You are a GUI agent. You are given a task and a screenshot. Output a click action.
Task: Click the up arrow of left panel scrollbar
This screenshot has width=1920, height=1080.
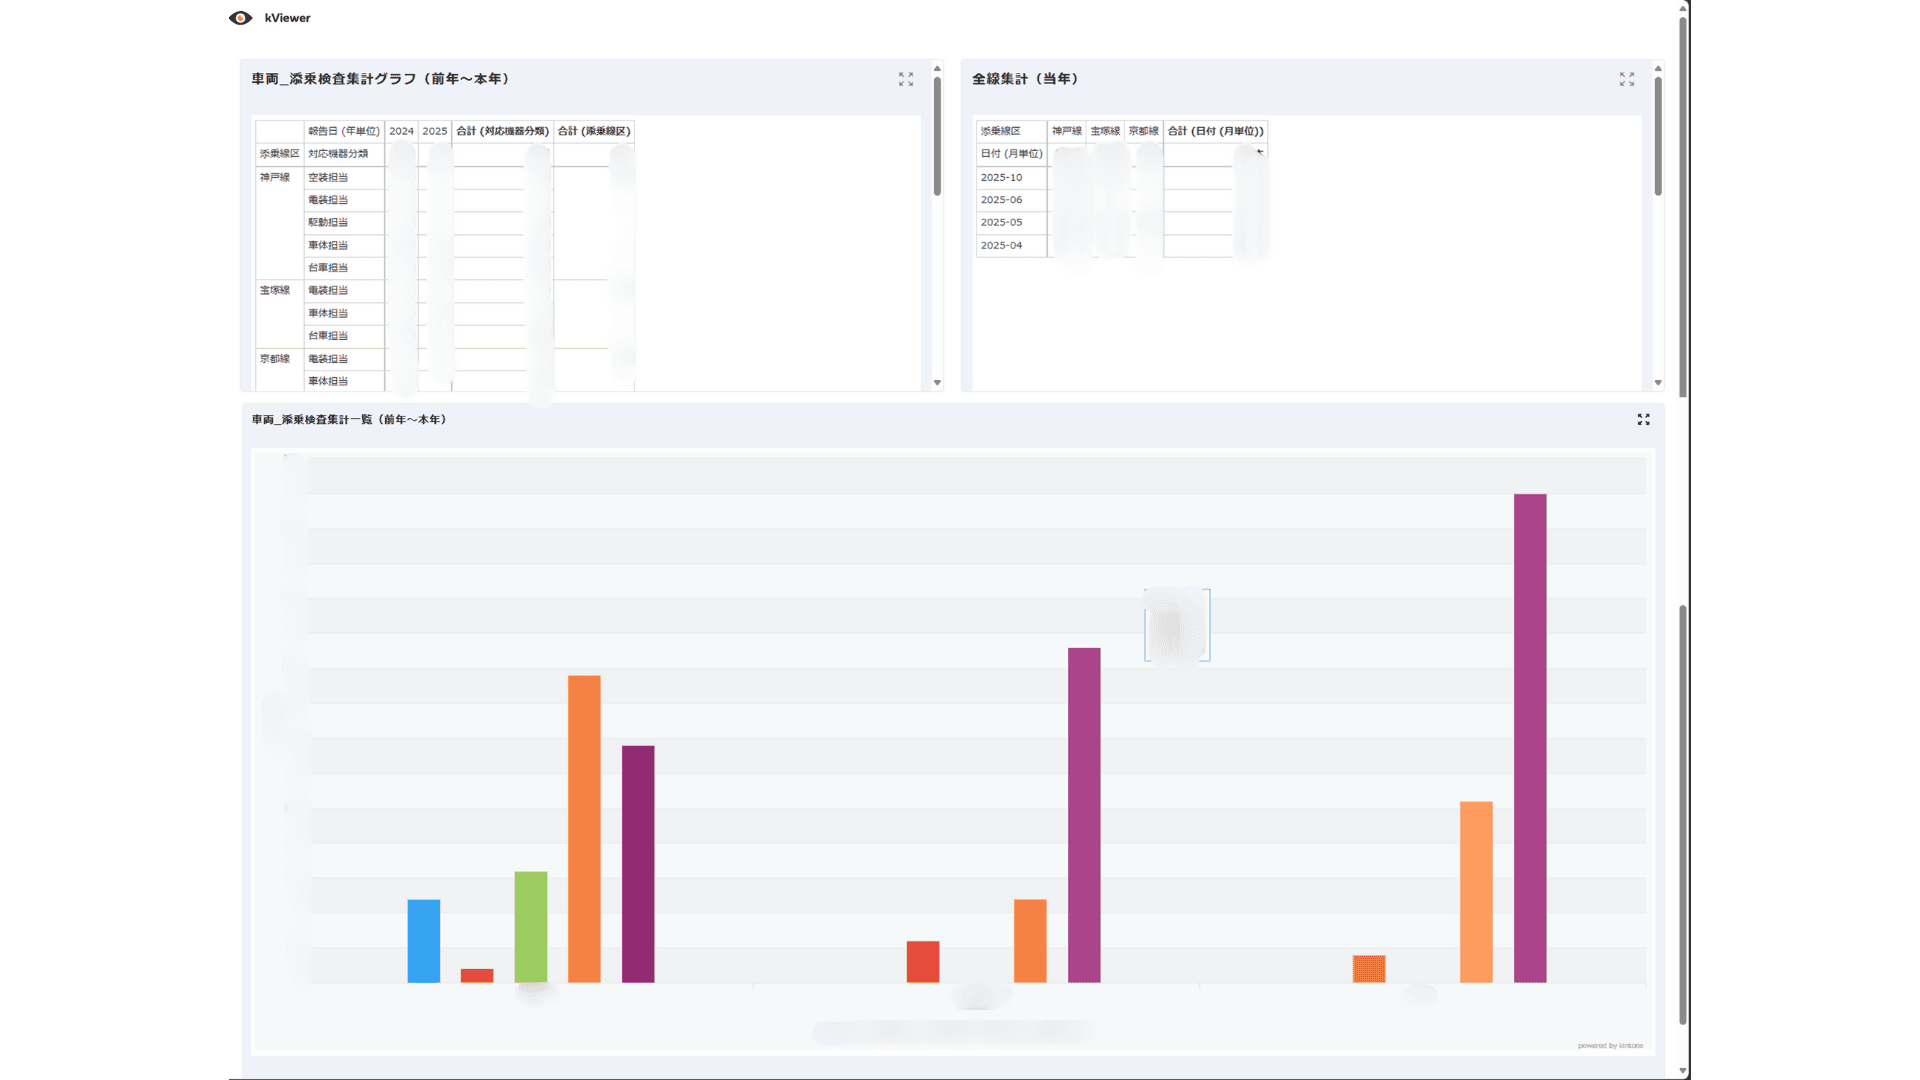point(937,69)
